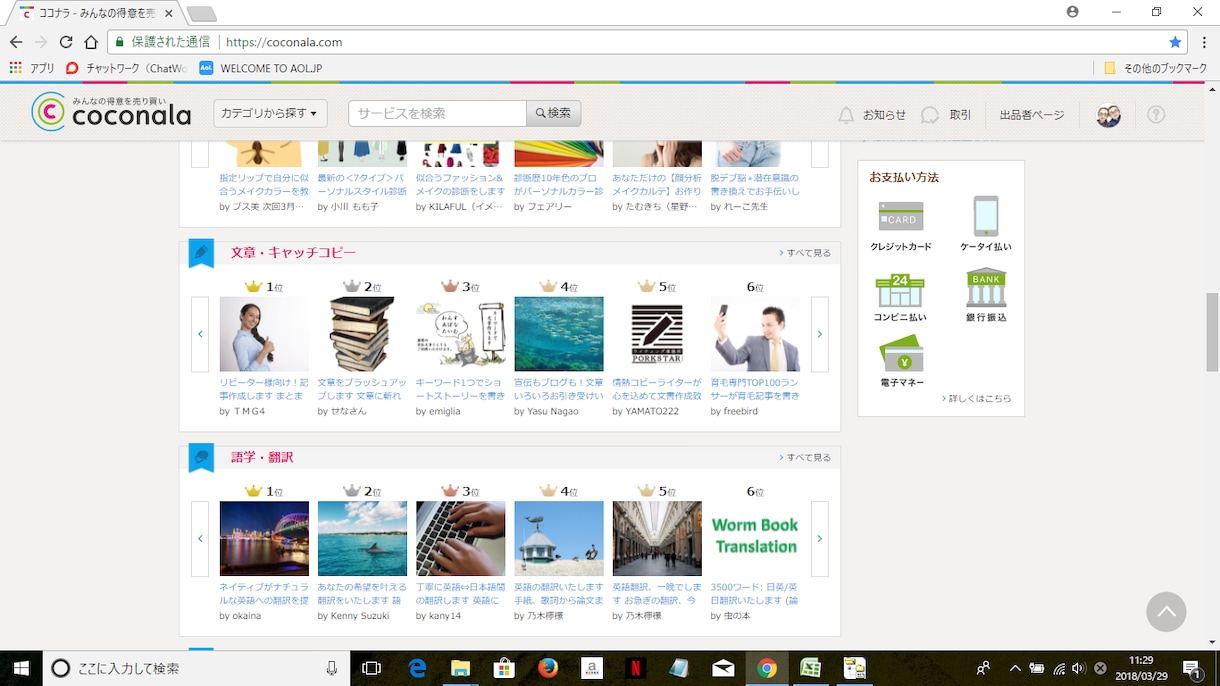Open the 出品者ページ menu item

click(x=1032, y=115)
